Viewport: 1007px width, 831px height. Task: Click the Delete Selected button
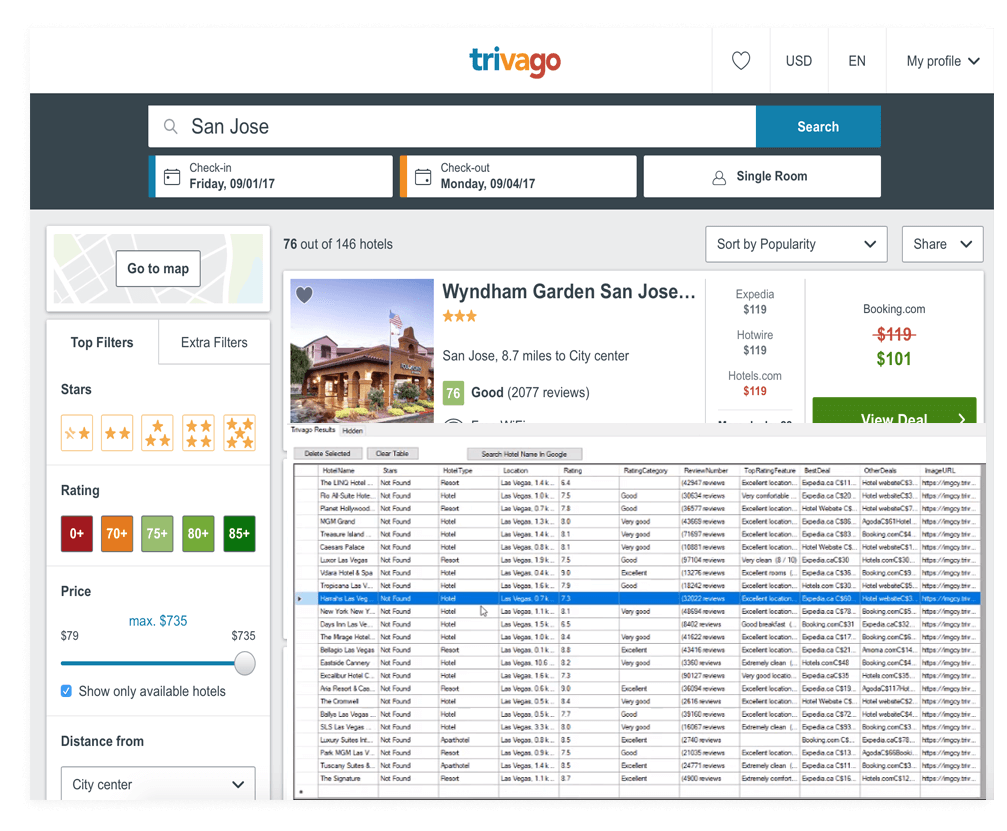pos(328,453)
